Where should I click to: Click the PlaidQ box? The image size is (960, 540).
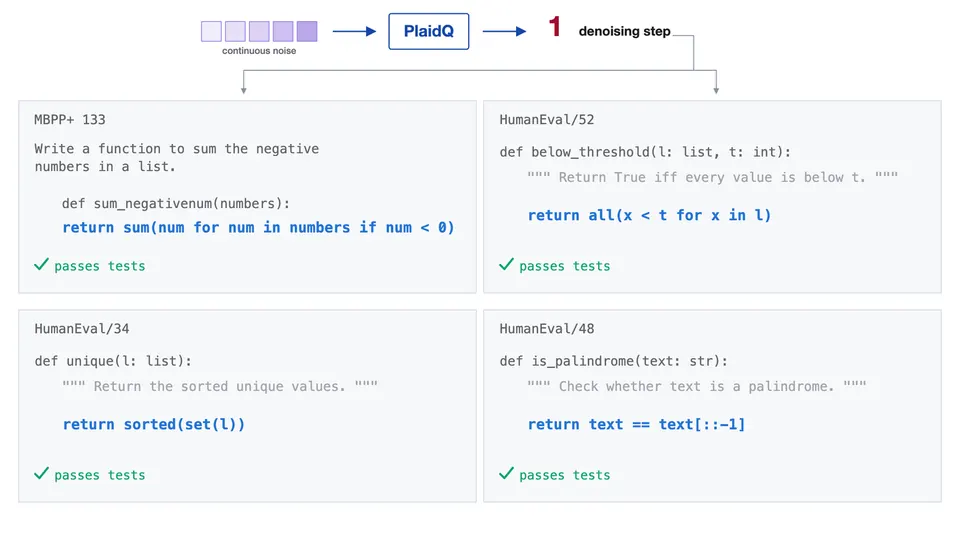429,31
